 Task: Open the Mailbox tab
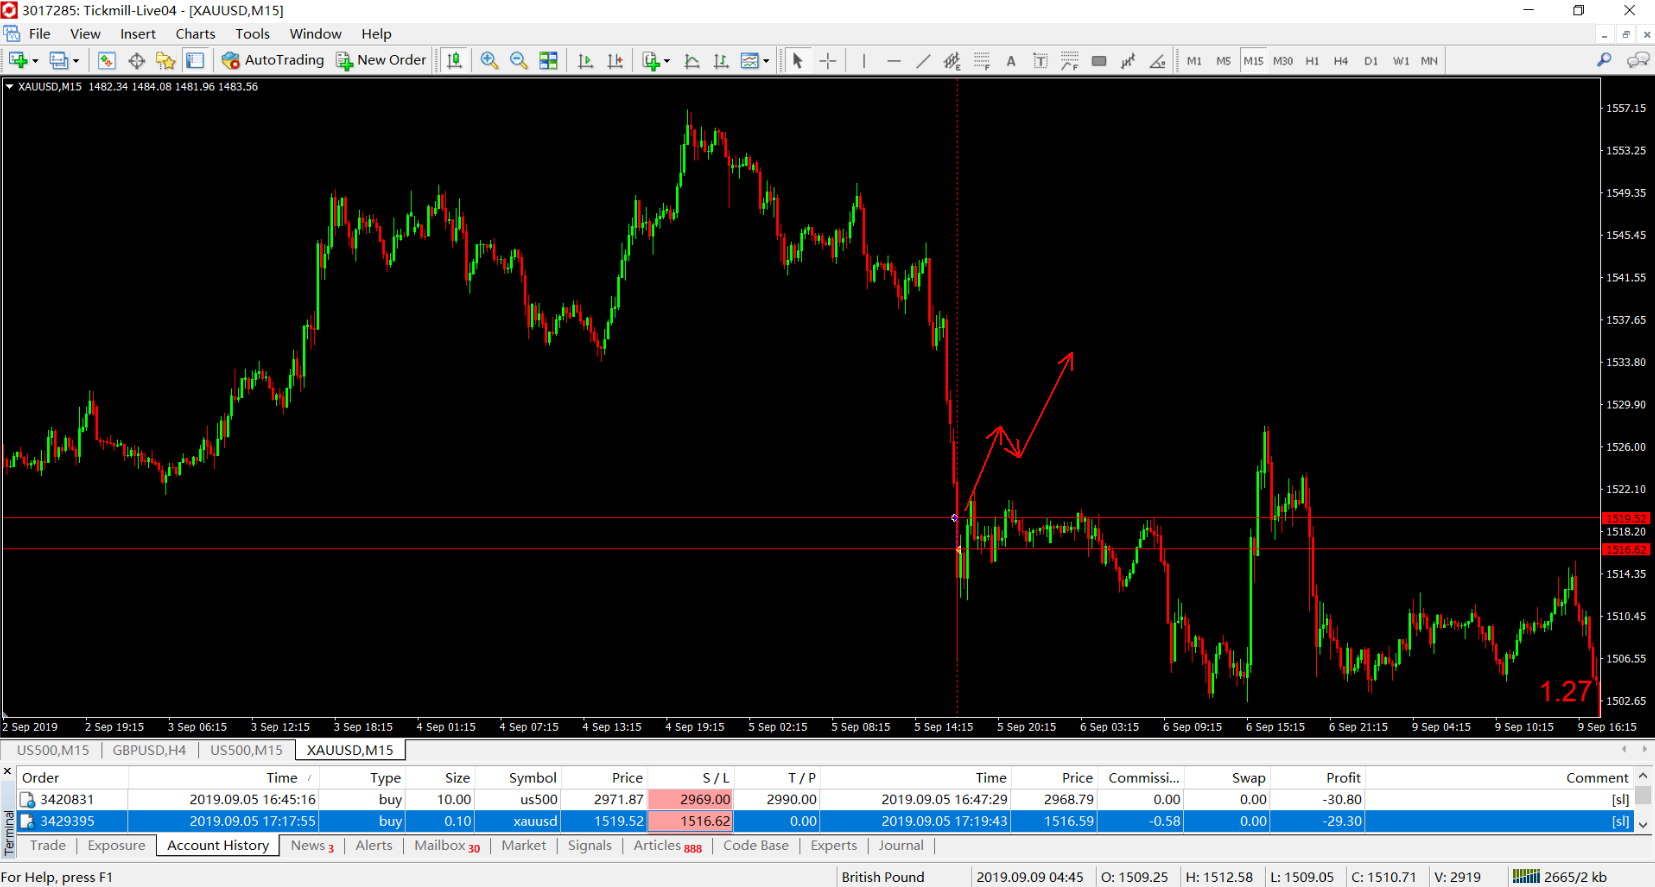coord(447,846)
